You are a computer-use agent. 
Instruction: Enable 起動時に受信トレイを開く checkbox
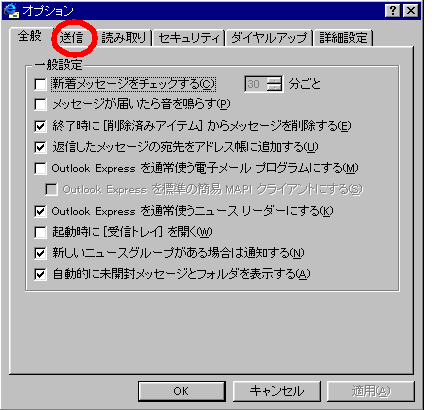40,232
